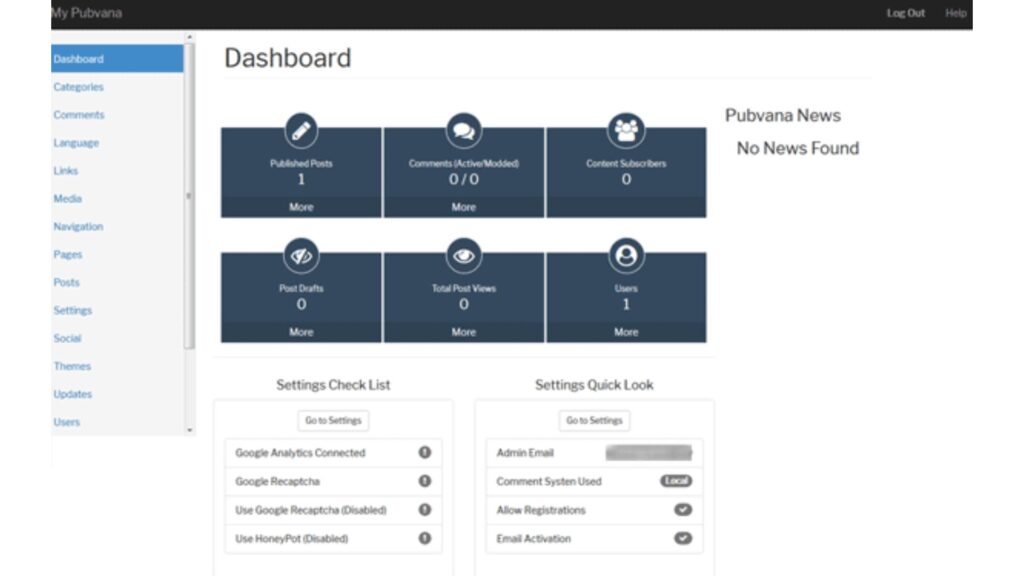Click the My Pubvana brand link
The width and height of the screenshot is (1024, 576).
click(x=86, y=13)
